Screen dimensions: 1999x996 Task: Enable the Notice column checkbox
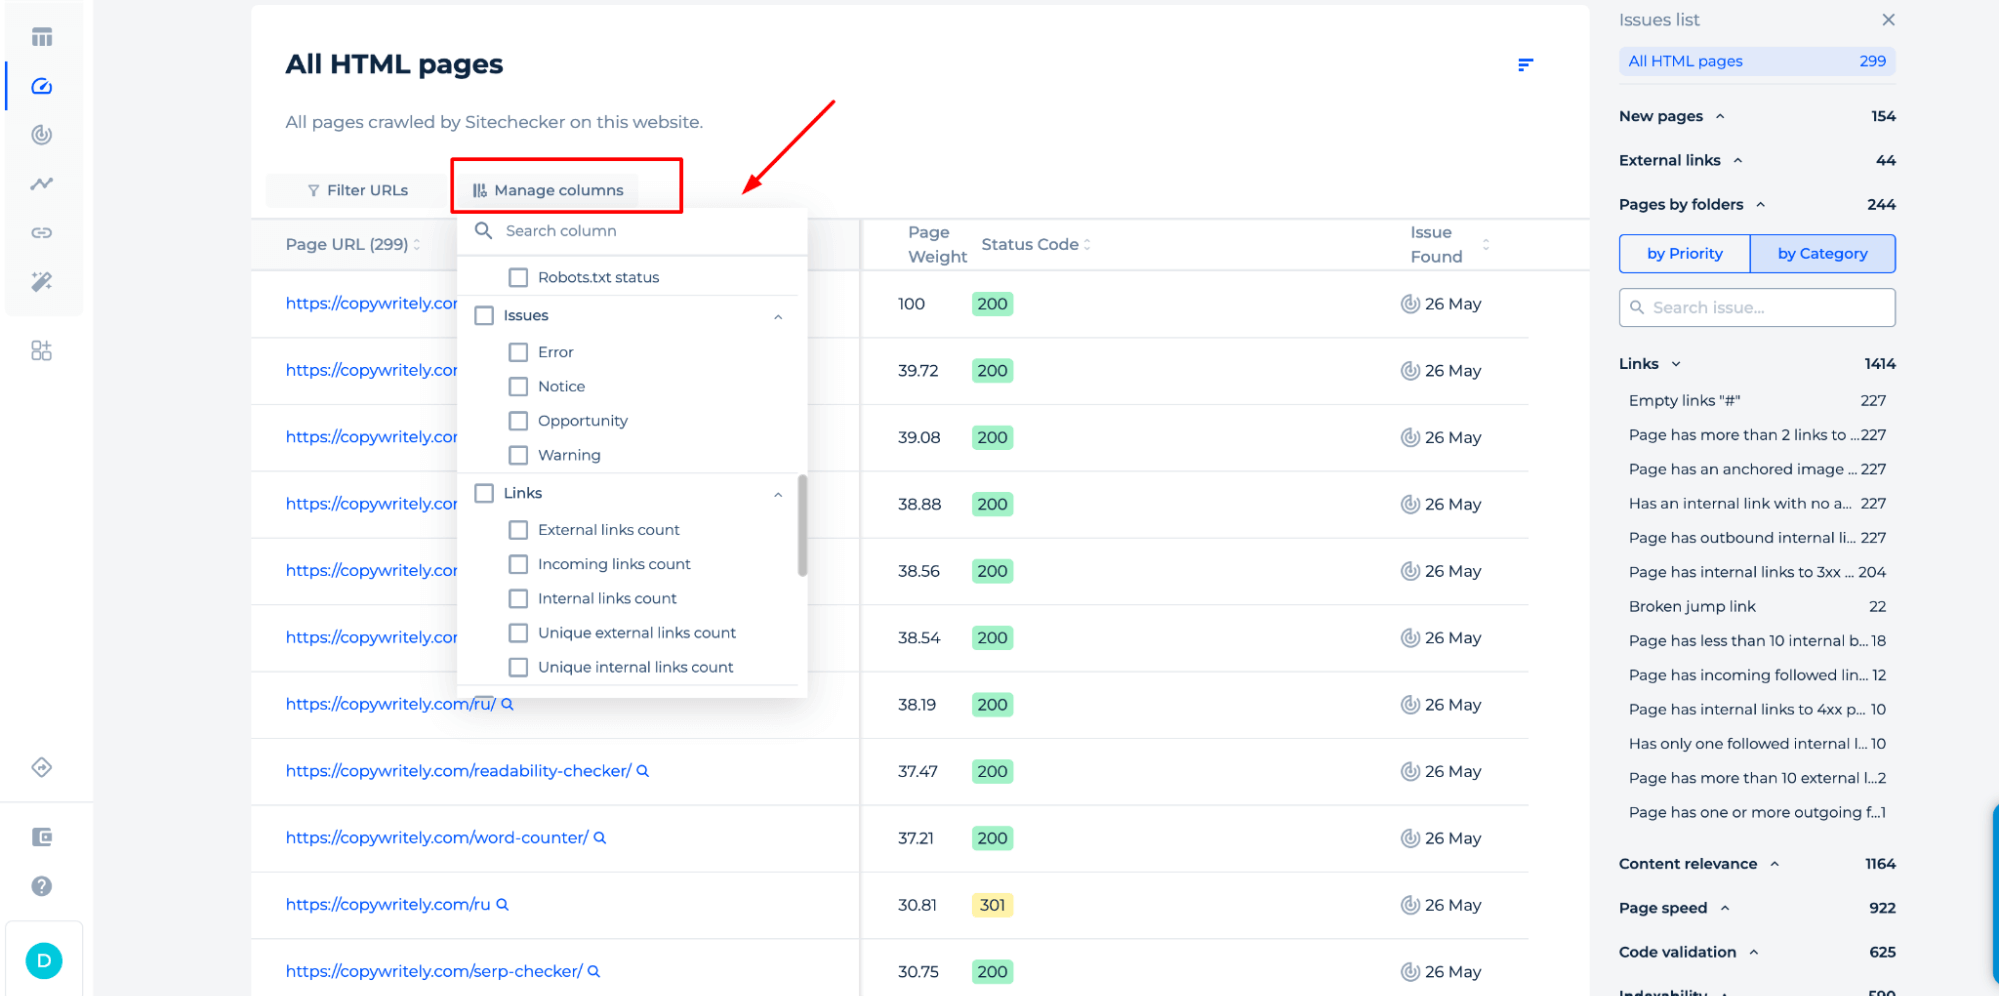518,386
